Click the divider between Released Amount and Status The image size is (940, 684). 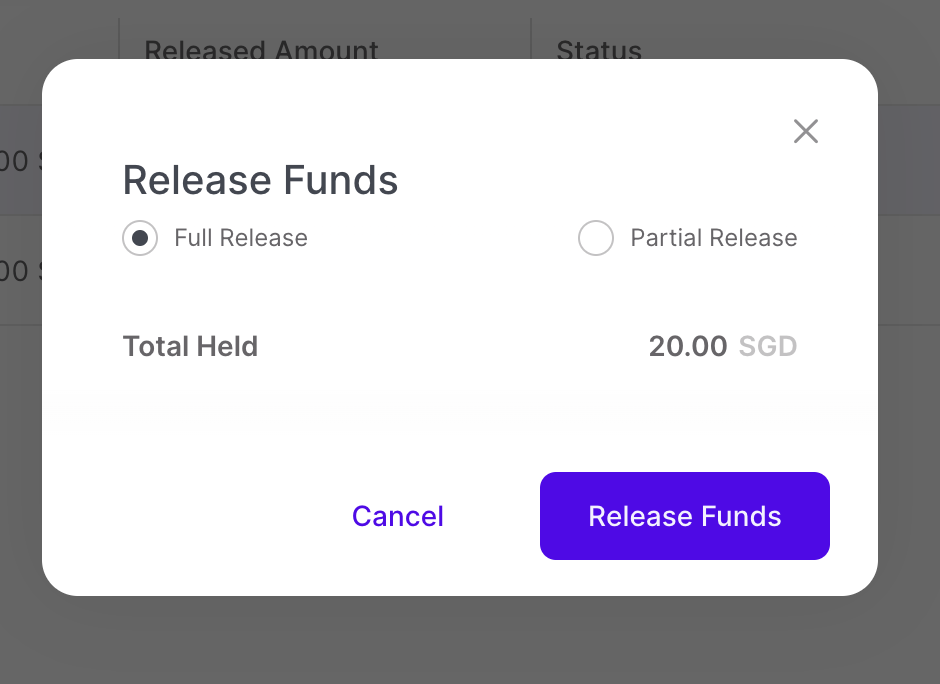(x=531, y=40)
